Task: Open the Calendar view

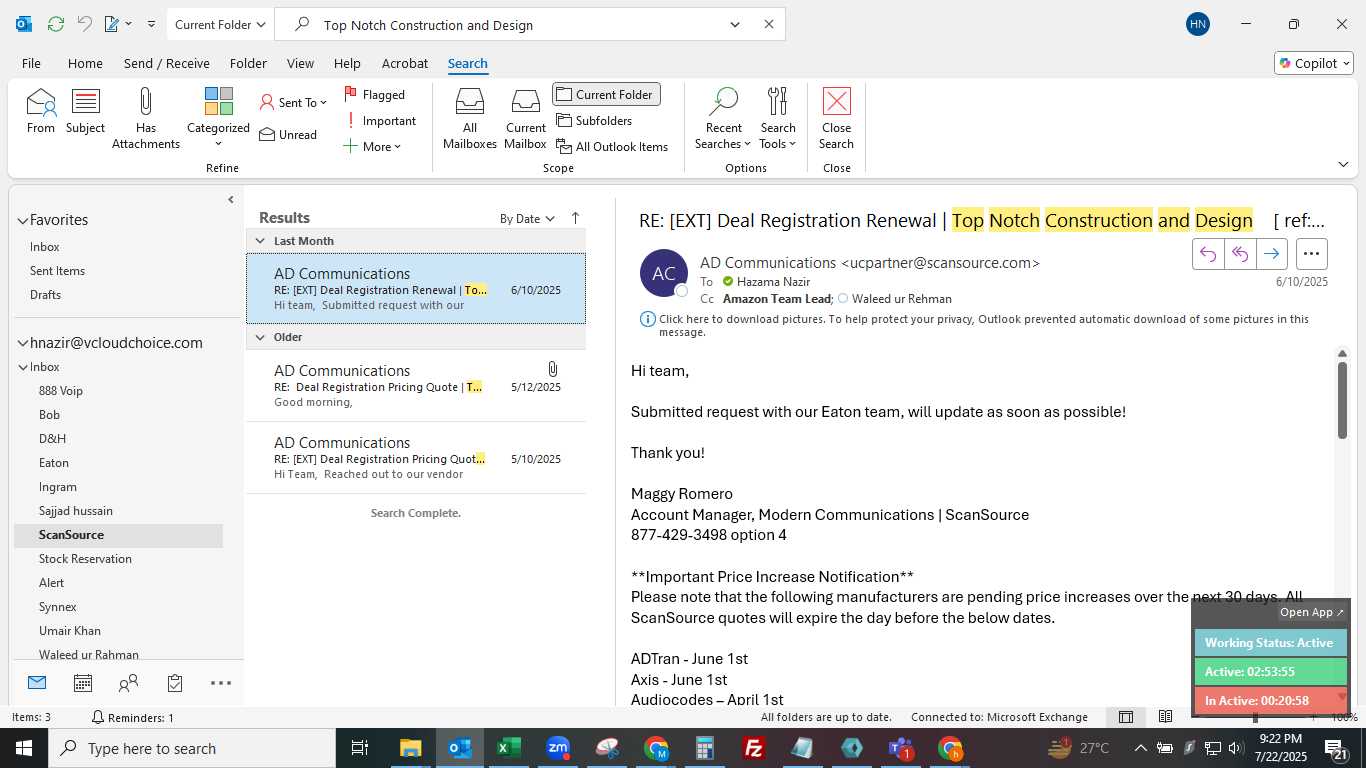Action: (83, 683)
